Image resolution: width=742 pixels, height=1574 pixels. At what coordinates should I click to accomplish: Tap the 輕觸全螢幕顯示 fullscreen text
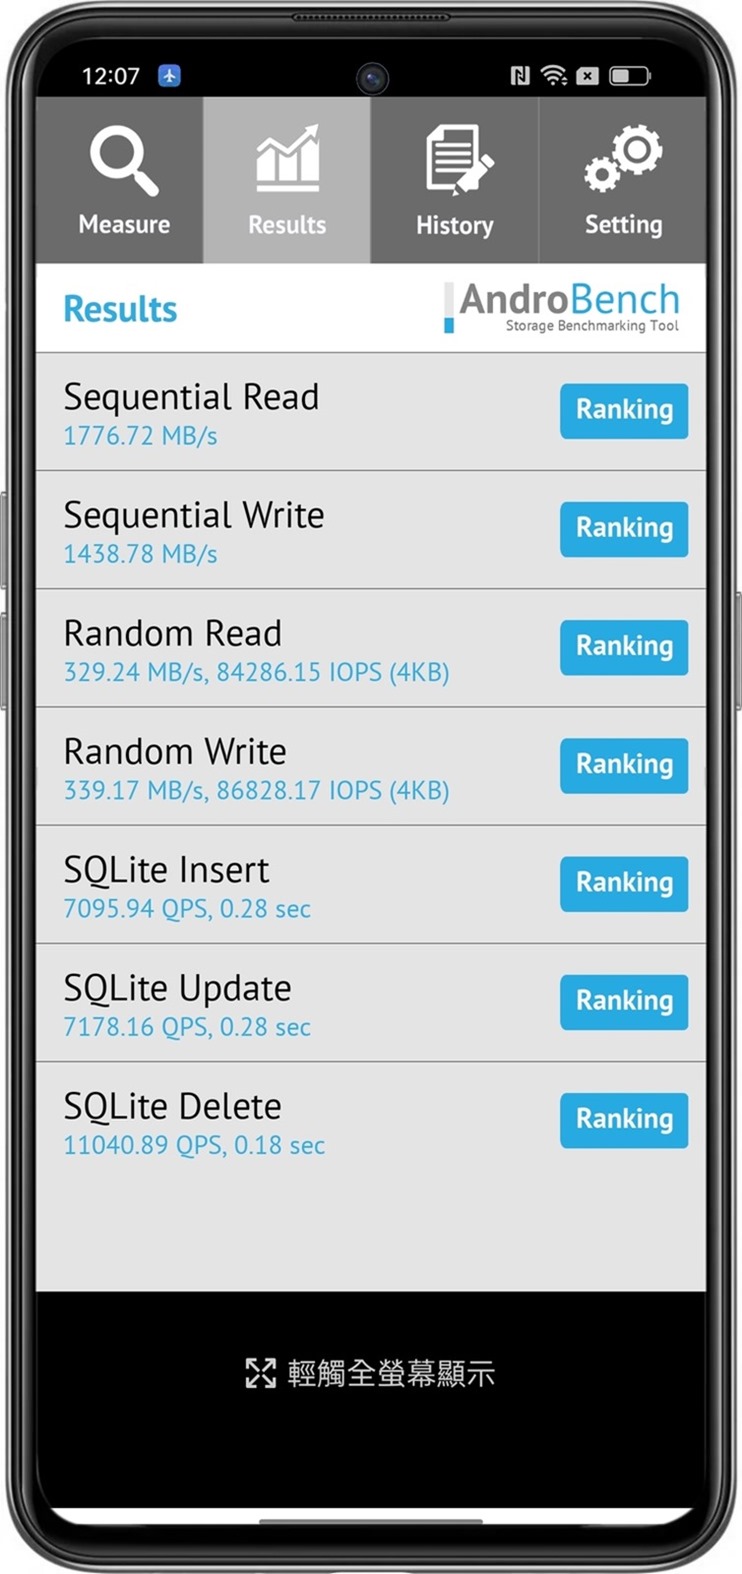391,1373
